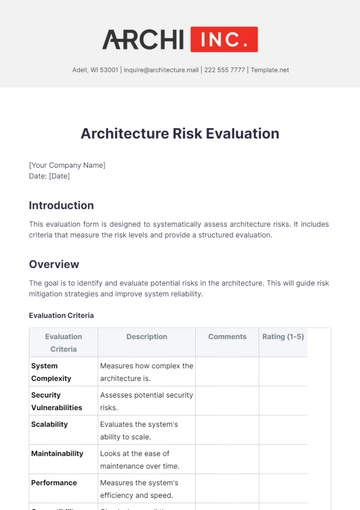360x510 pixels.
Task: Click the Rating cell for Security Vulnerabilities
Action: (283, 401)
